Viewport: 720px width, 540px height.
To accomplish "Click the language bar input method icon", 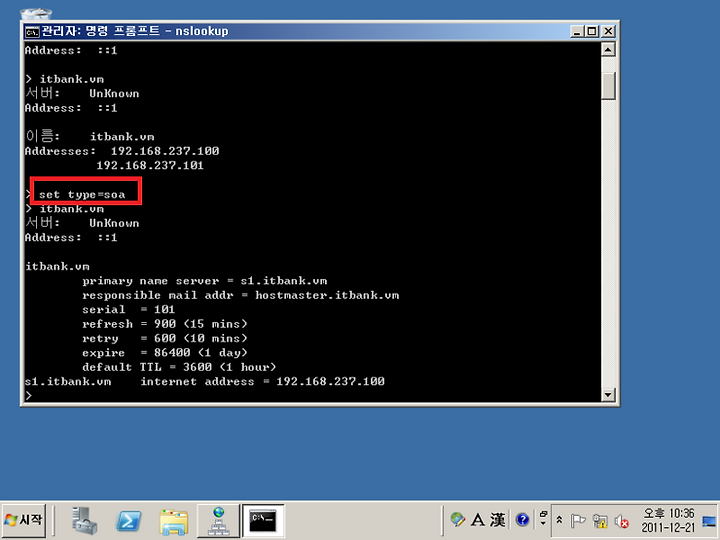I will click(x=457, y=520).
